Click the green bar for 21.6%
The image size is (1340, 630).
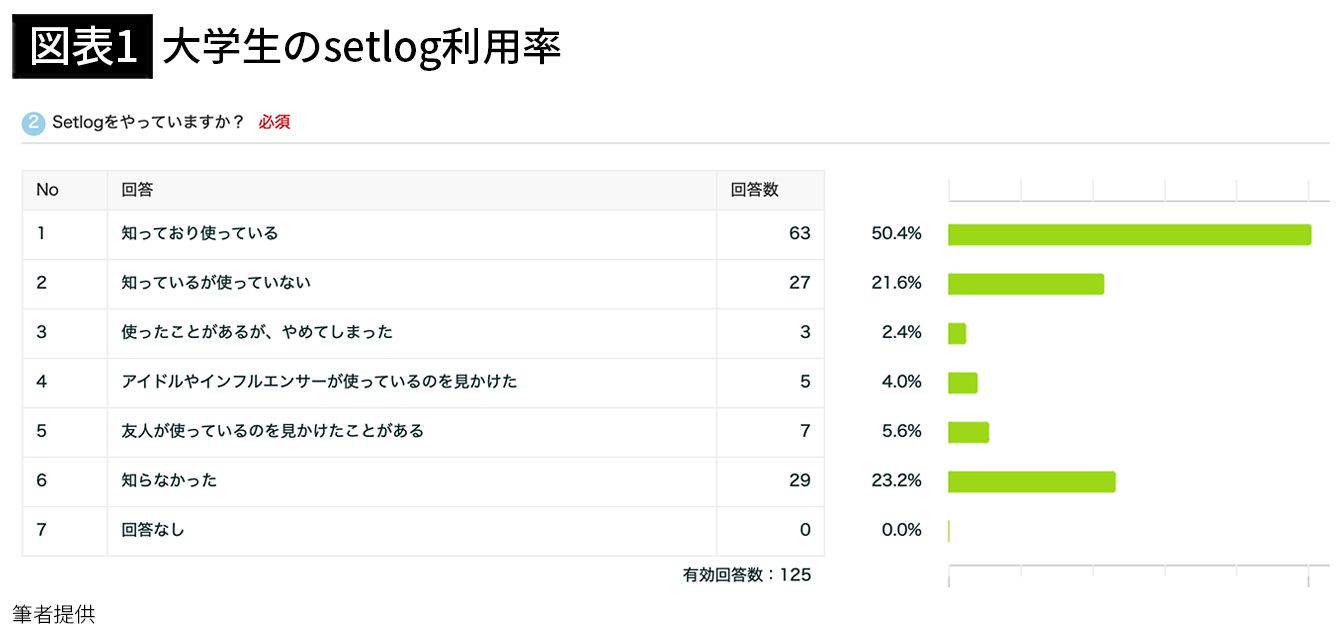coord(1026,284)
